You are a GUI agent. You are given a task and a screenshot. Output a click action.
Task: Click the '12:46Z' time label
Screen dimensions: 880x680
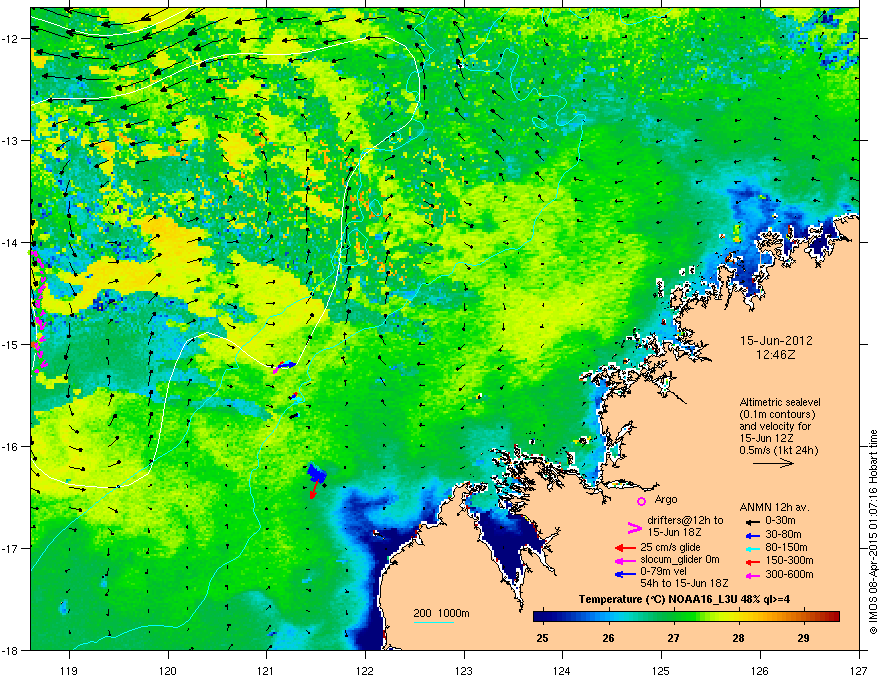point(776,355)
